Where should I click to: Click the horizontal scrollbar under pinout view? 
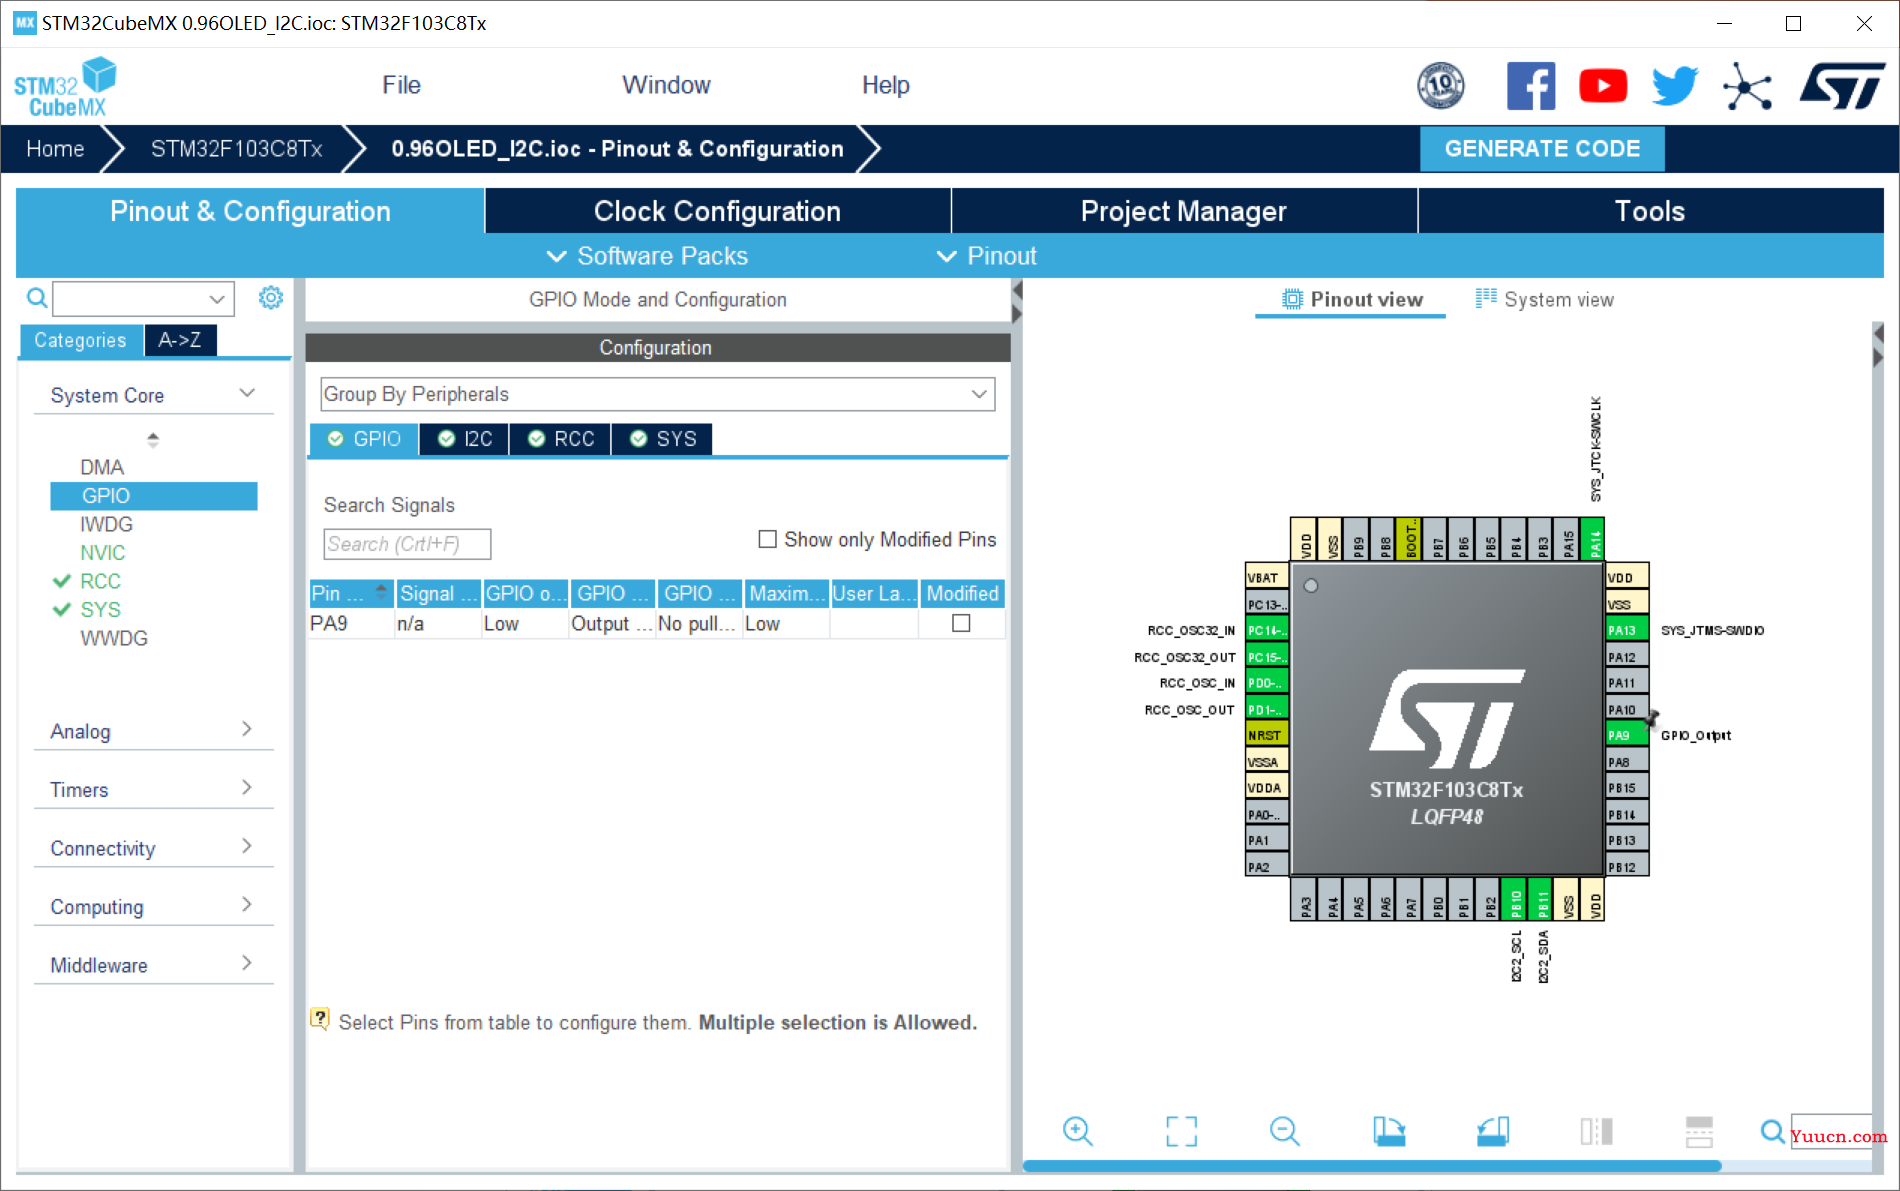click(x=1372, y=1166)
